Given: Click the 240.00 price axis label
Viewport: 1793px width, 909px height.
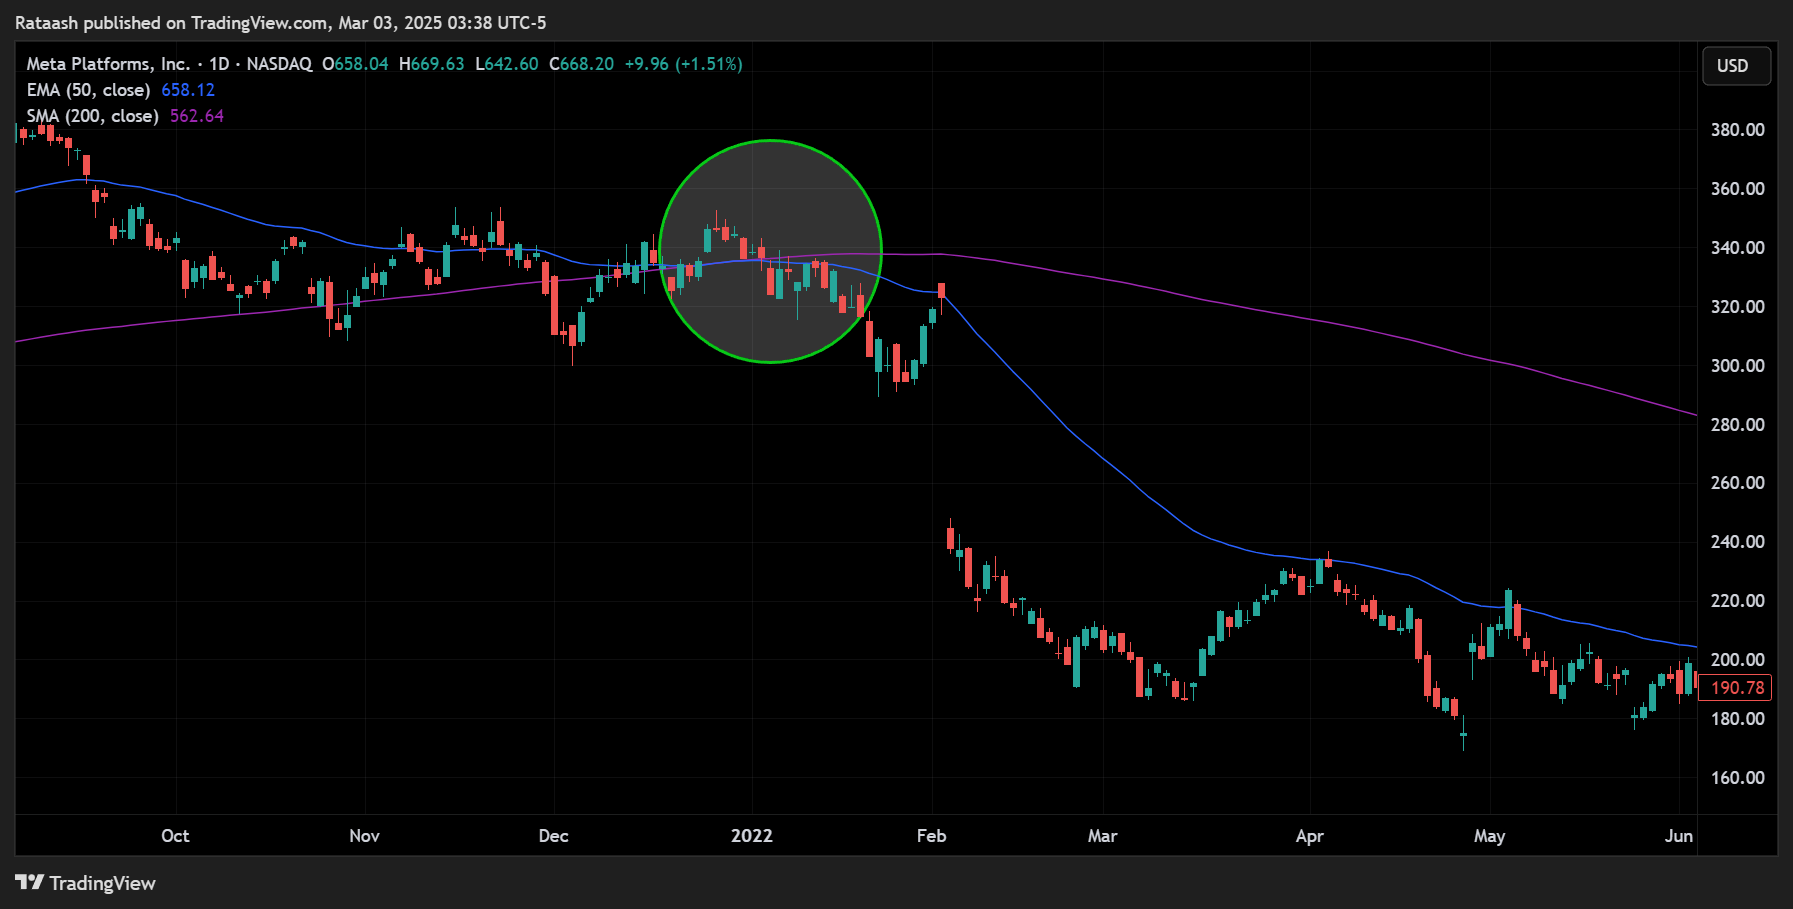Looking at the screenshot, I should click(1737, 542).
